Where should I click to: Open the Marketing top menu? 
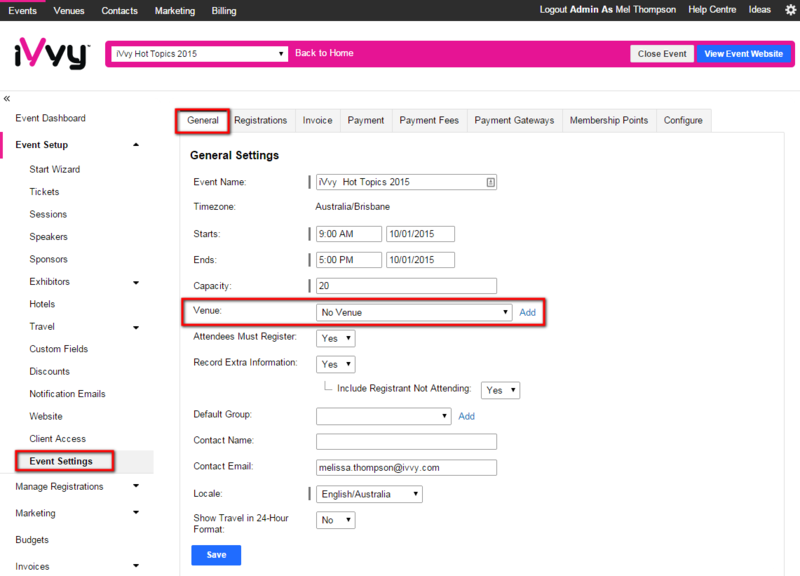click(175, 11)
